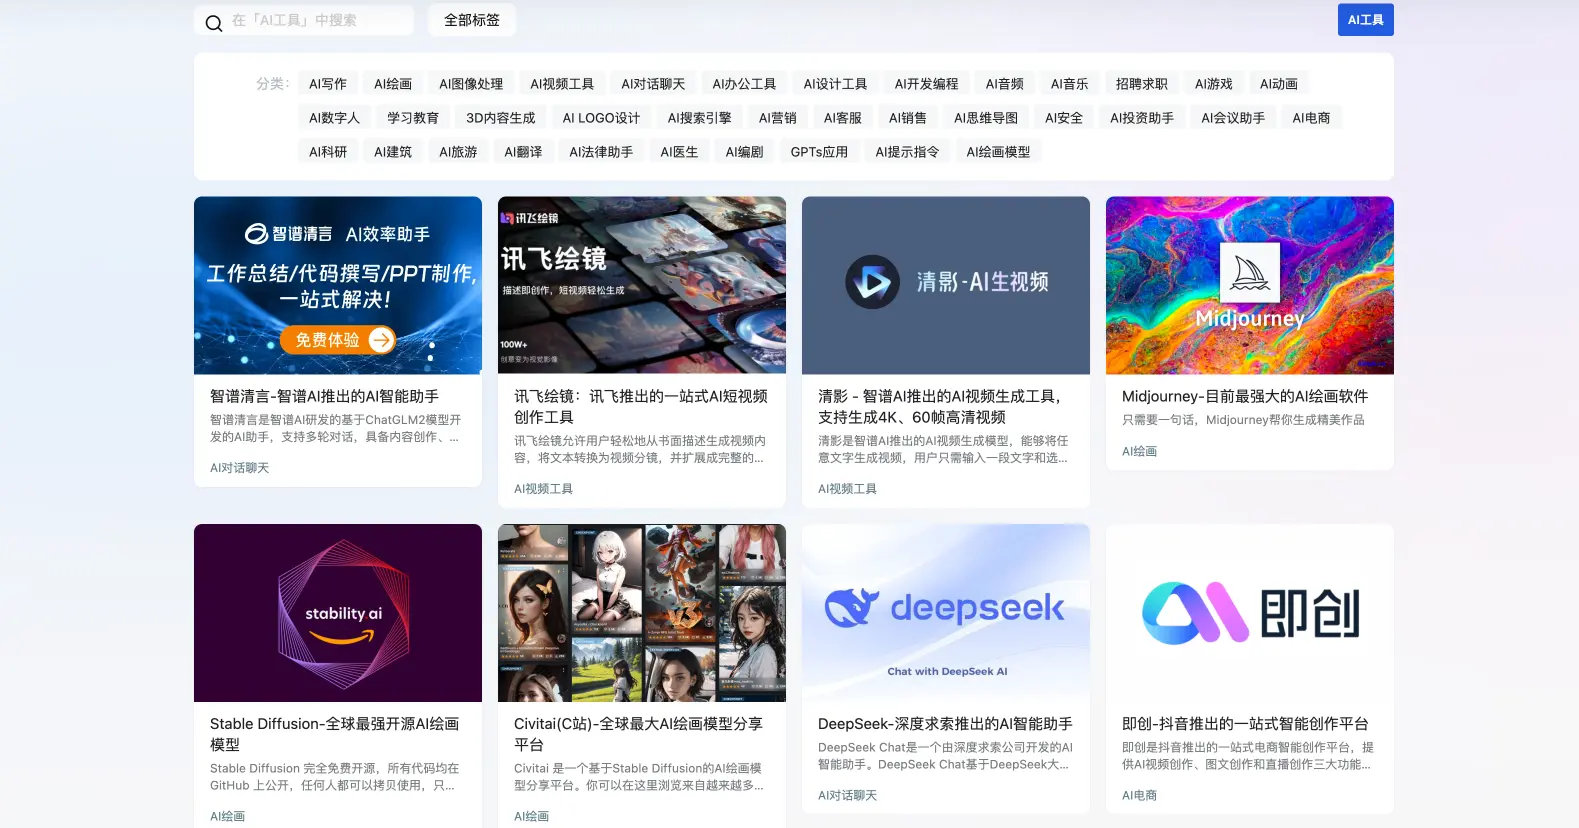Open the 全部标签 button

click(x=472, y=20)
